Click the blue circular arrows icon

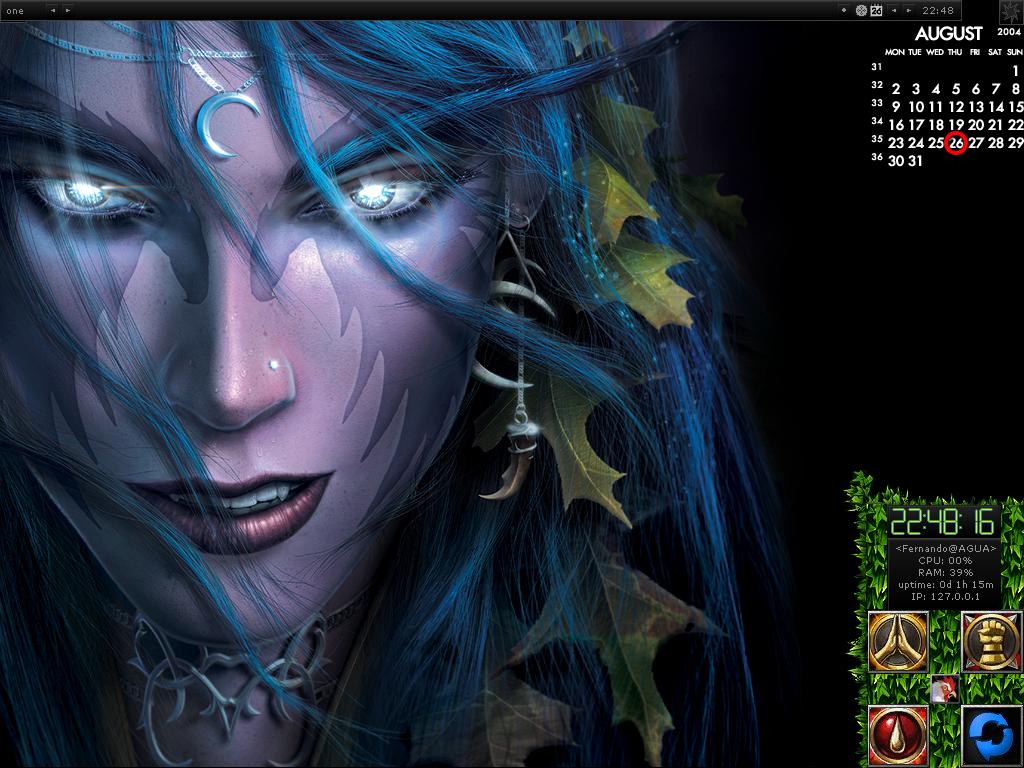(x=992, y=735)
